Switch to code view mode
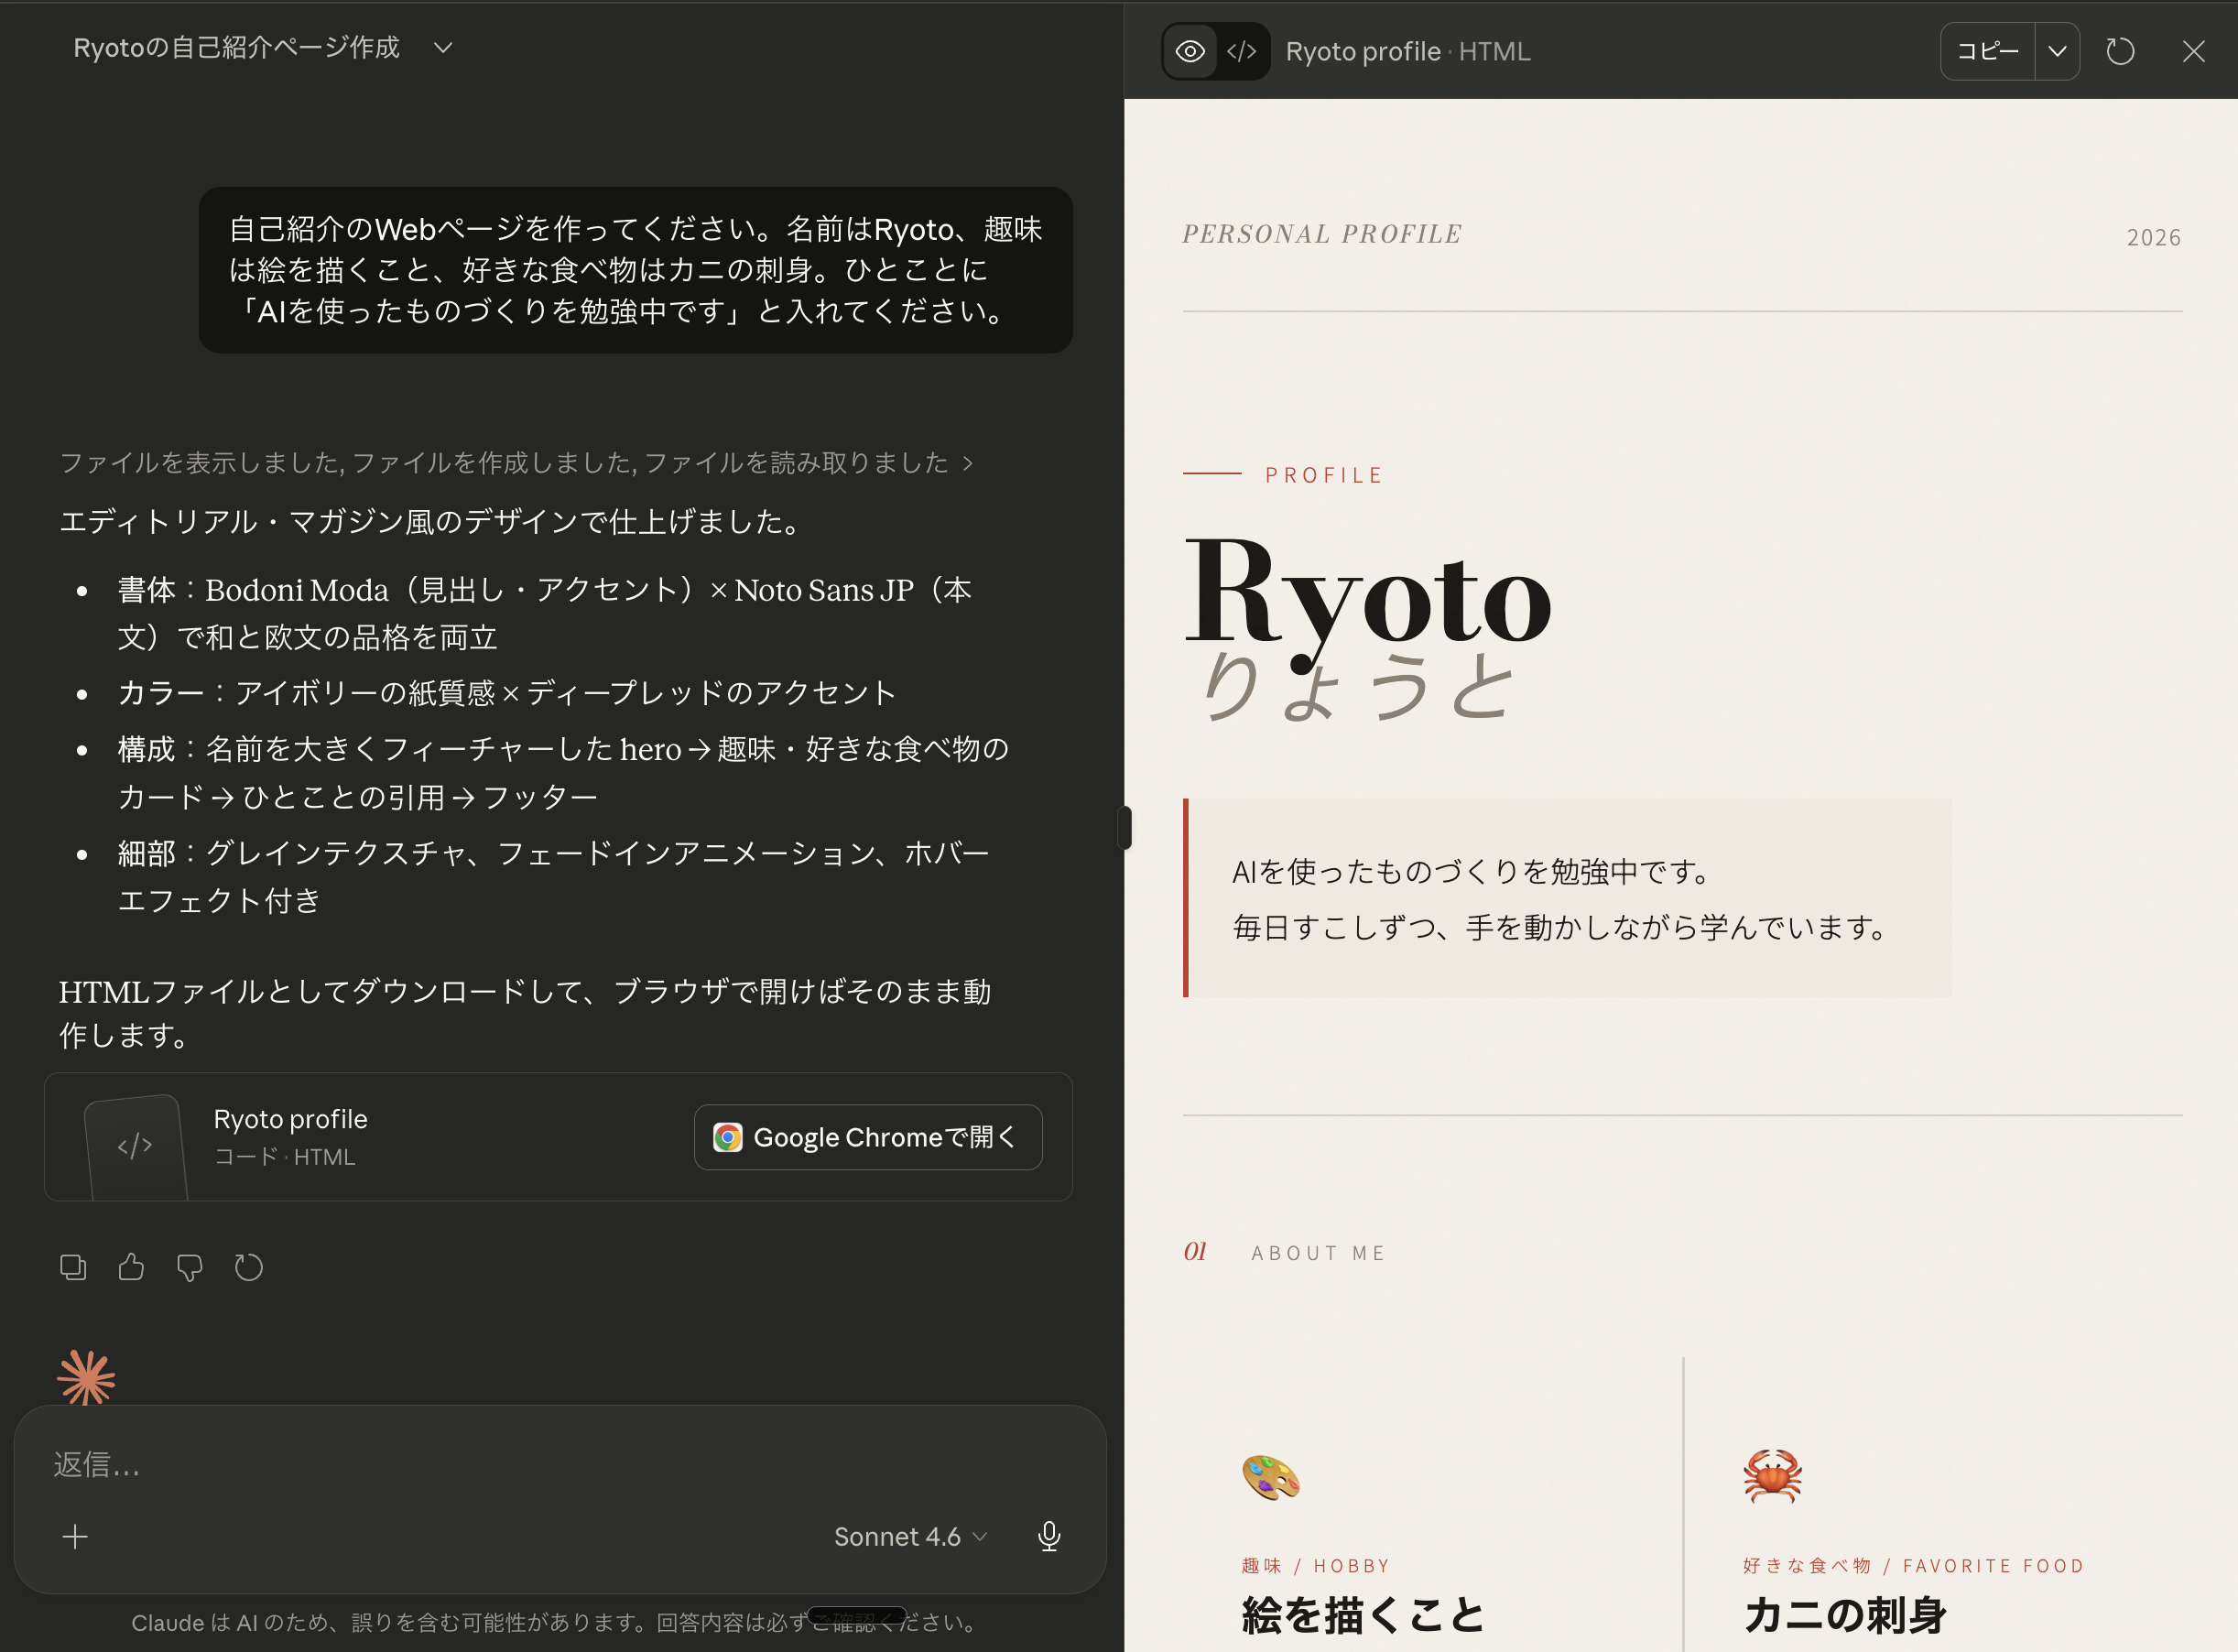Image resolution: width=2238 pixels, height=1652 pixels. pos(1242,51)
